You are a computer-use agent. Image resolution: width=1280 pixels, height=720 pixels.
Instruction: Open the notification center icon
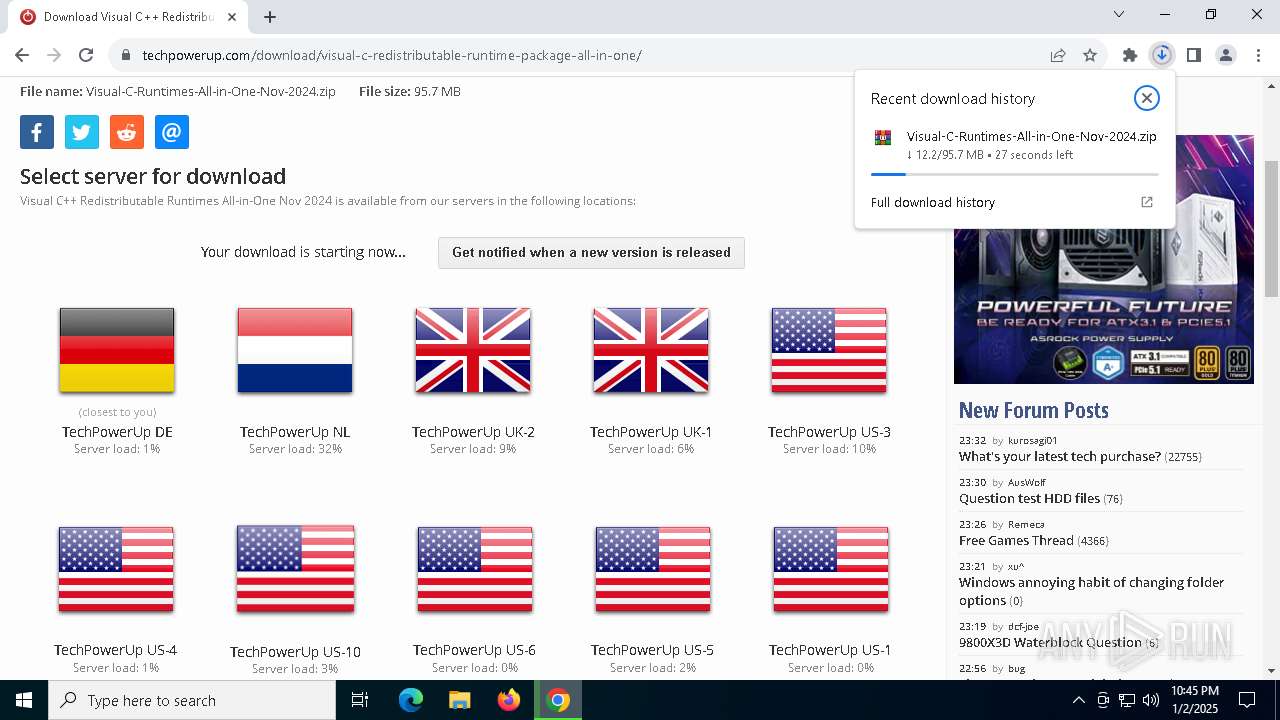pyautogui.click(x=1247, y=700)
